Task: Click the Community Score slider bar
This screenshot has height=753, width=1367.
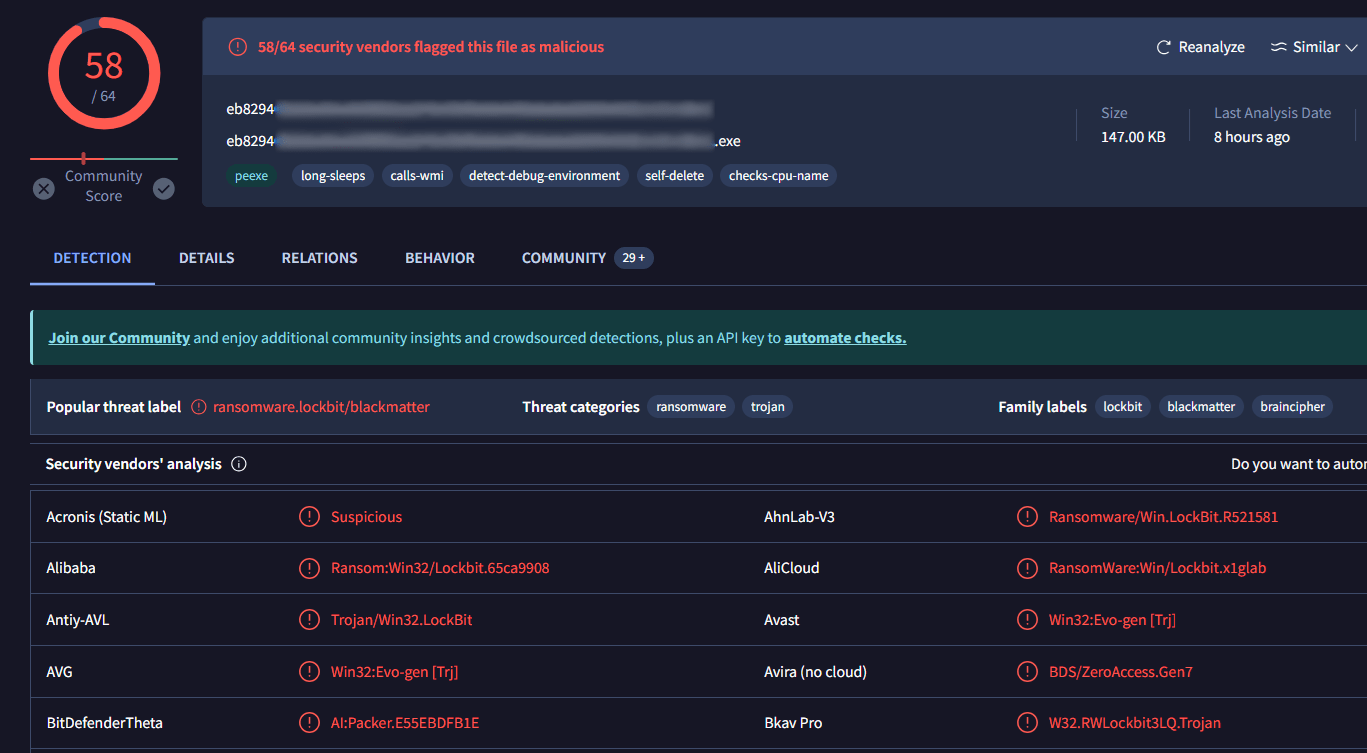Action: [104, 157]
